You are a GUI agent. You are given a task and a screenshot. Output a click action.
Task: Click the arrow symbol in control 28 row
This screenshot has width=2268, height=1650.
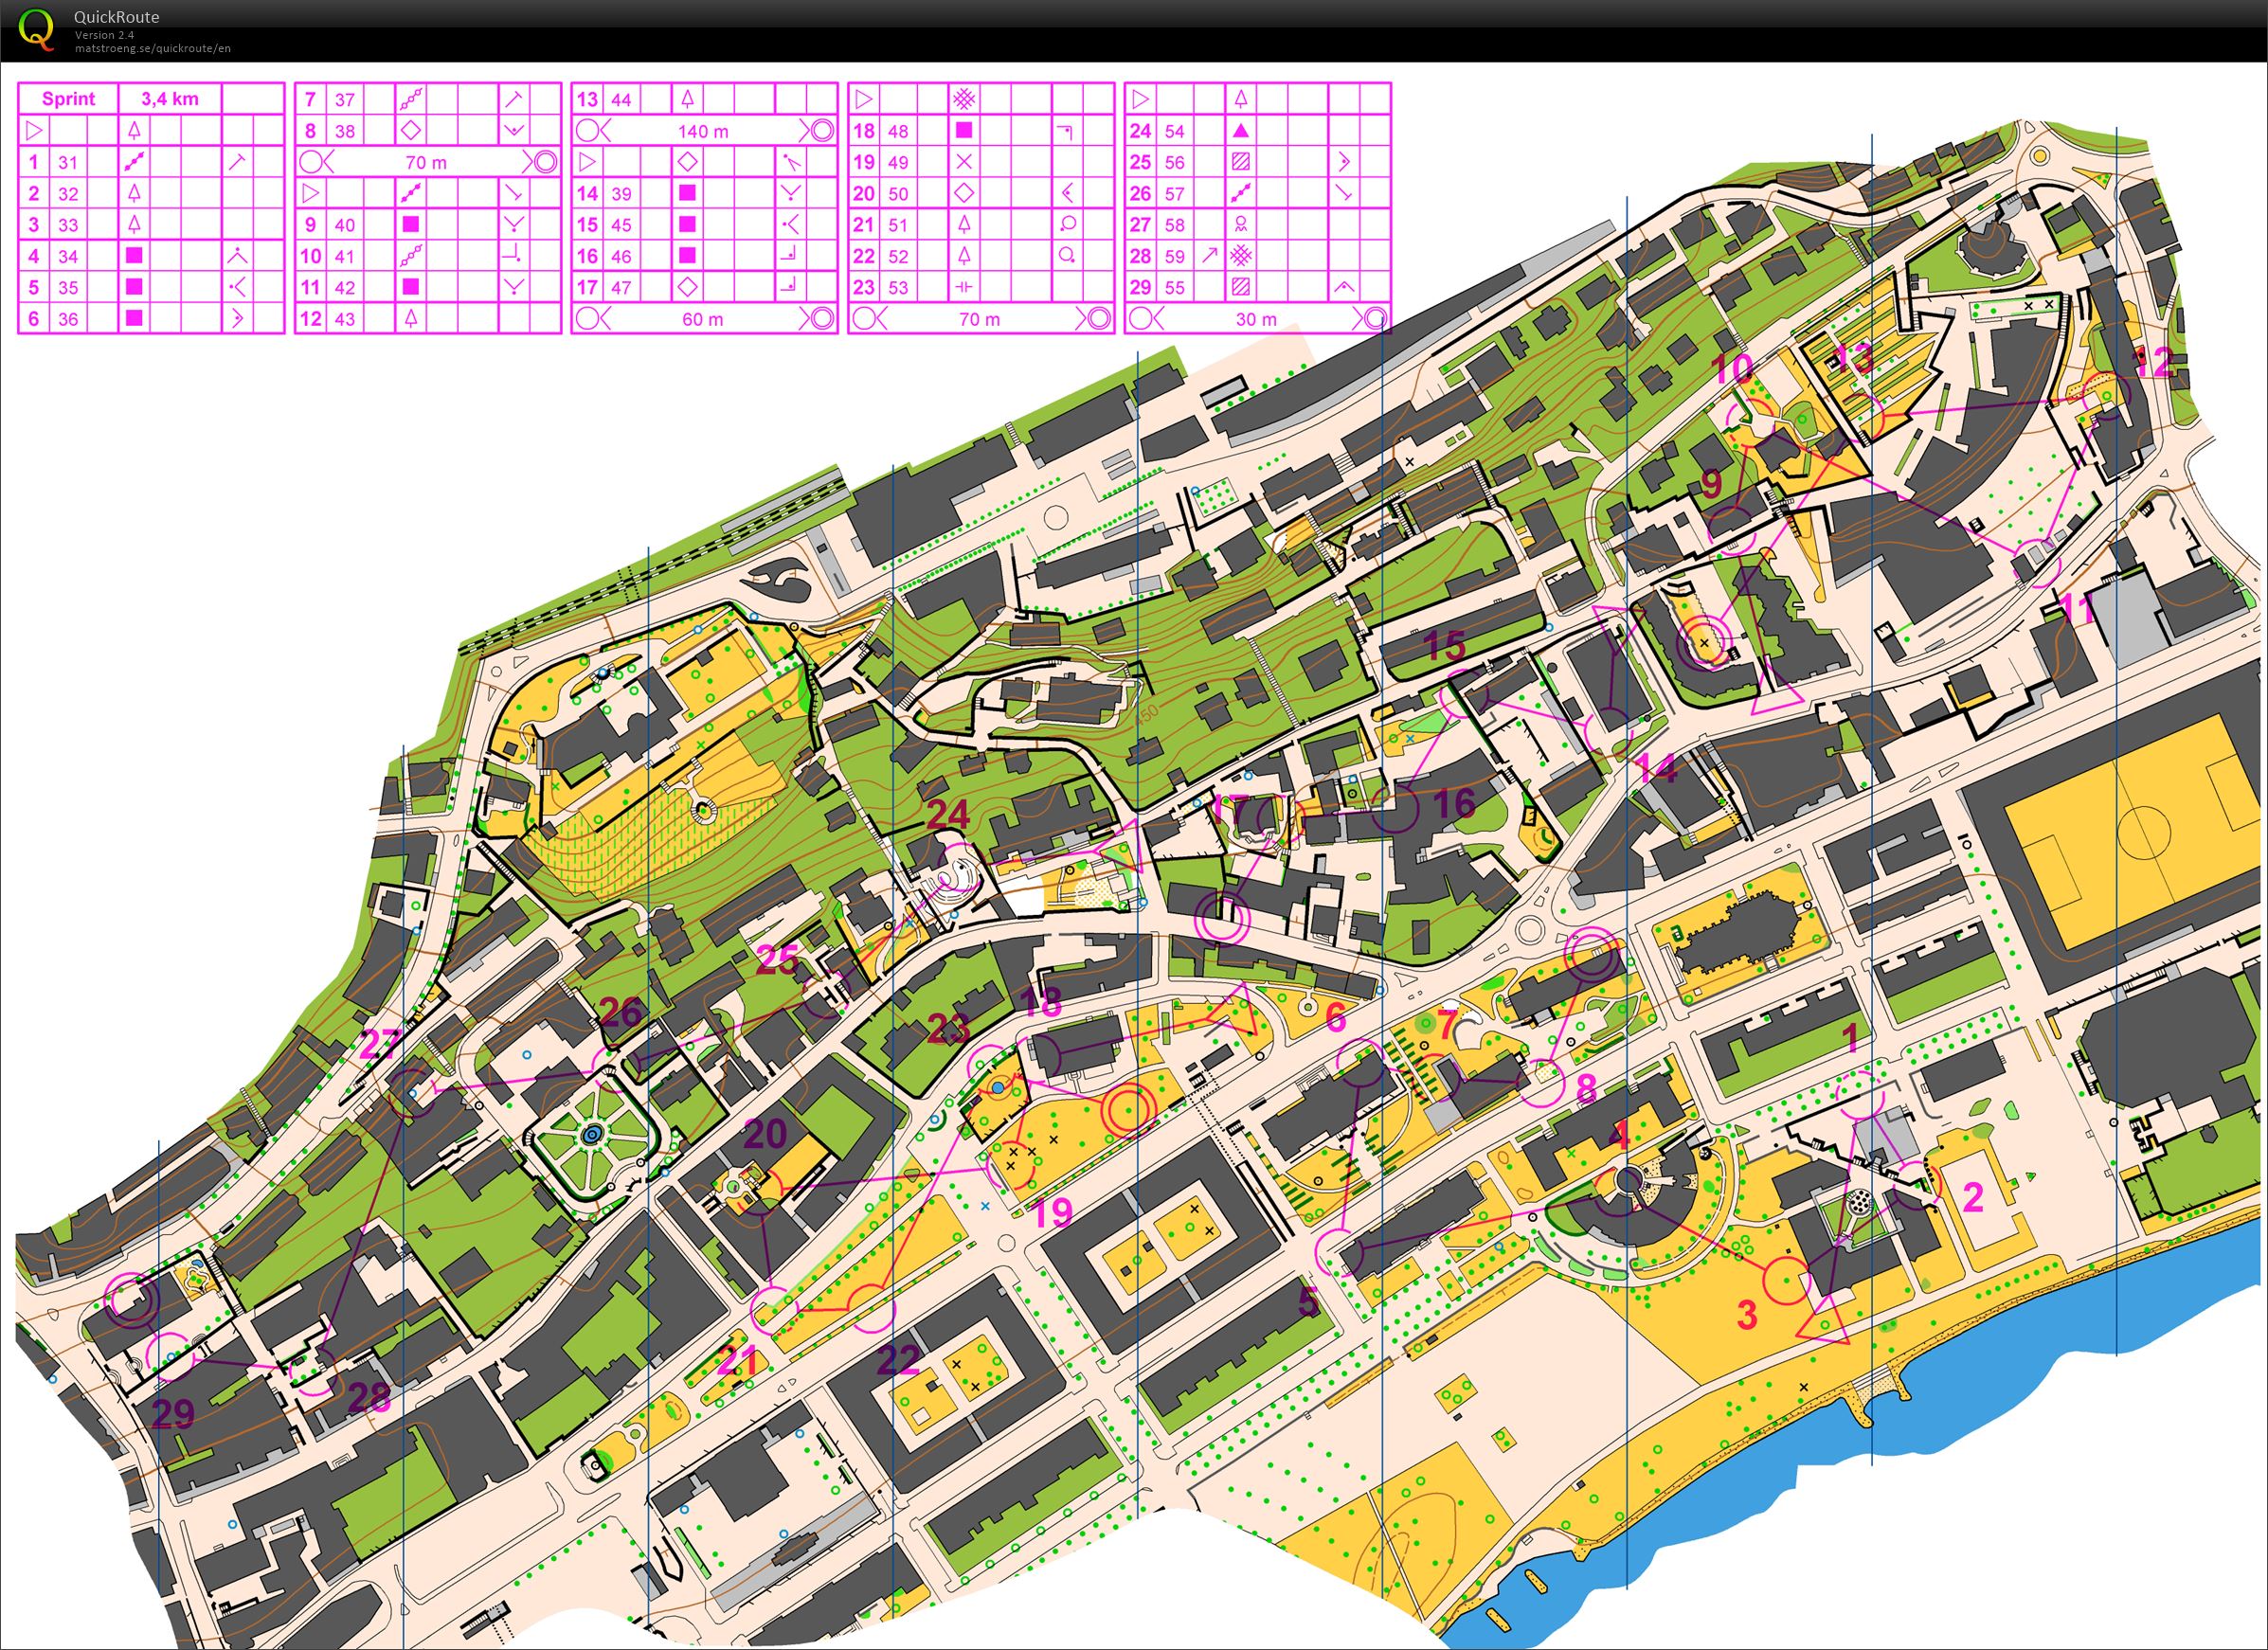pyautogui.click(x=1210, y=256)
